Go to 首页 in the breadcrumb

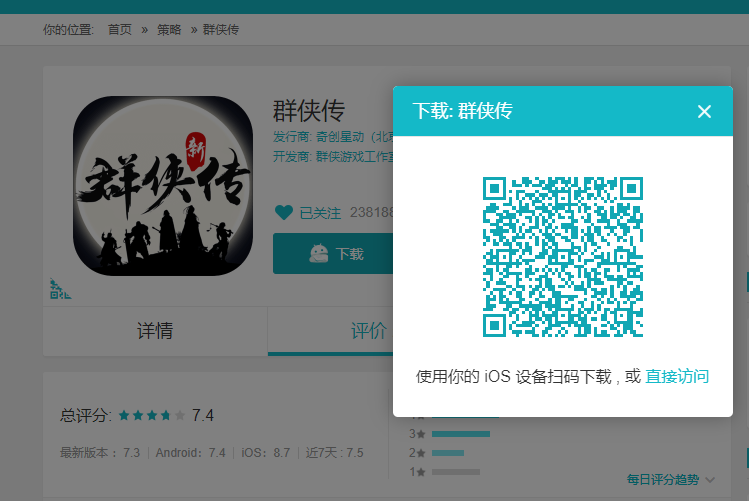pyautogui.click(x=119, y=29)
